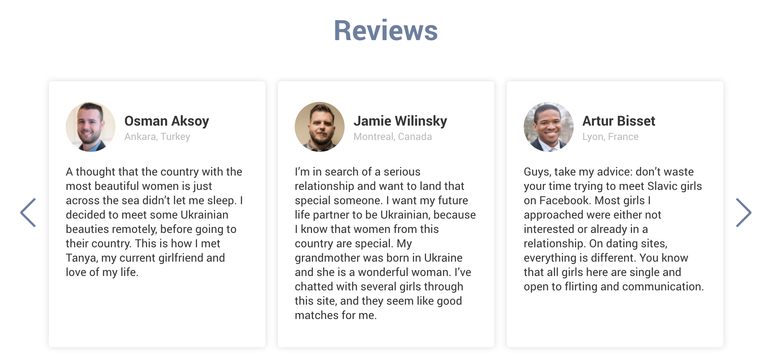Open Osman Aksoy's profile photo
This screenshot has width=770, height=363.
pyautogui.click(x=90, y=127)
